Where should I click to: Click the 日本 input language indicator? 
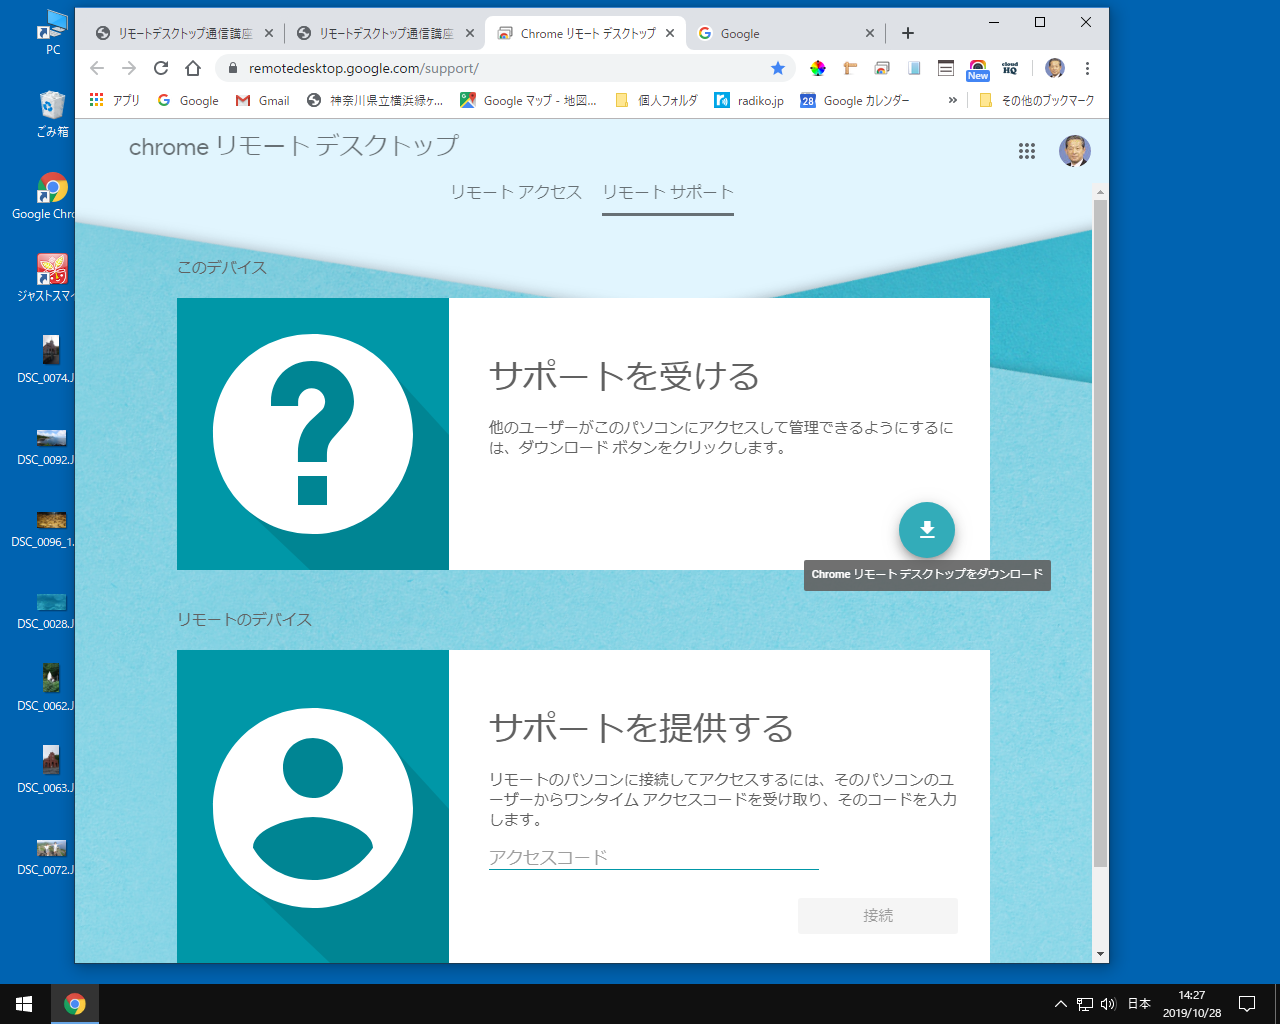1139,1004
